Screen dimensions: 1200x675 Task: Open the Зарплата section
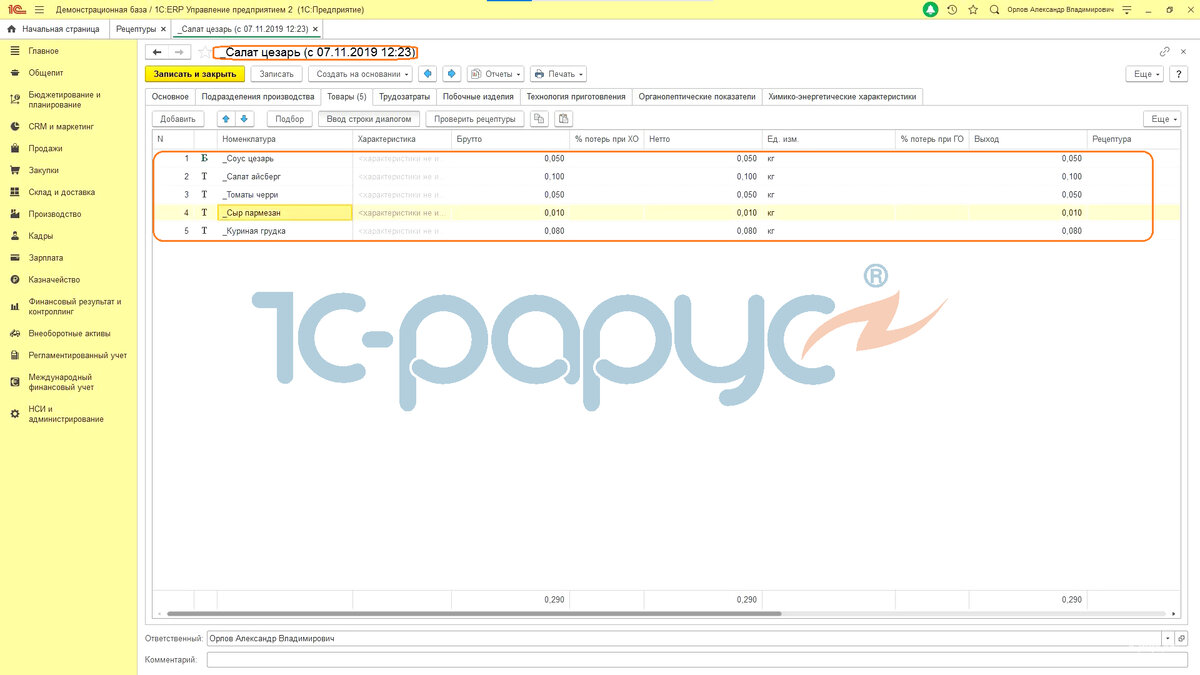tap(46, 258)
